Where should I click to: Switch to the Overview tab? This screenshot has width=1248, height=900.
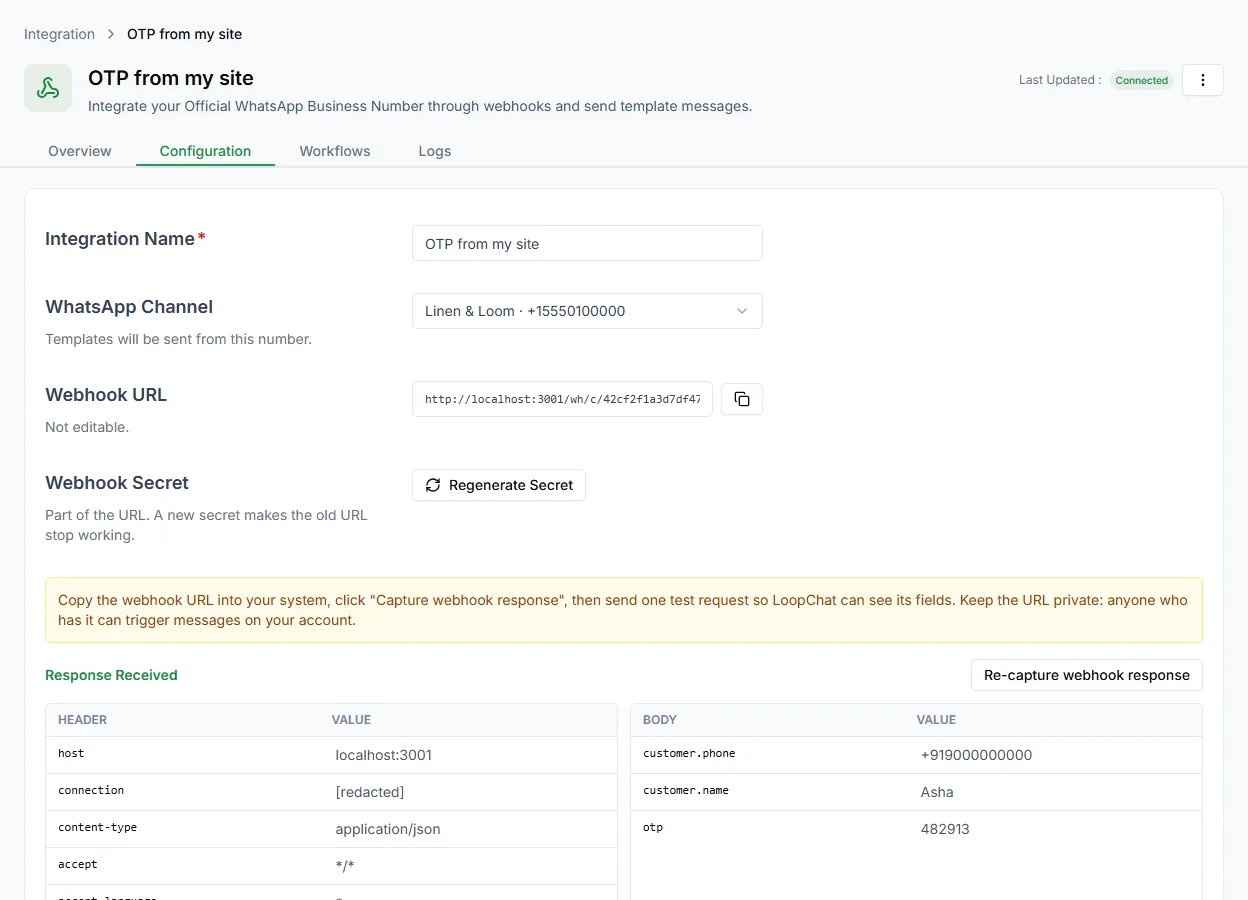80,151
